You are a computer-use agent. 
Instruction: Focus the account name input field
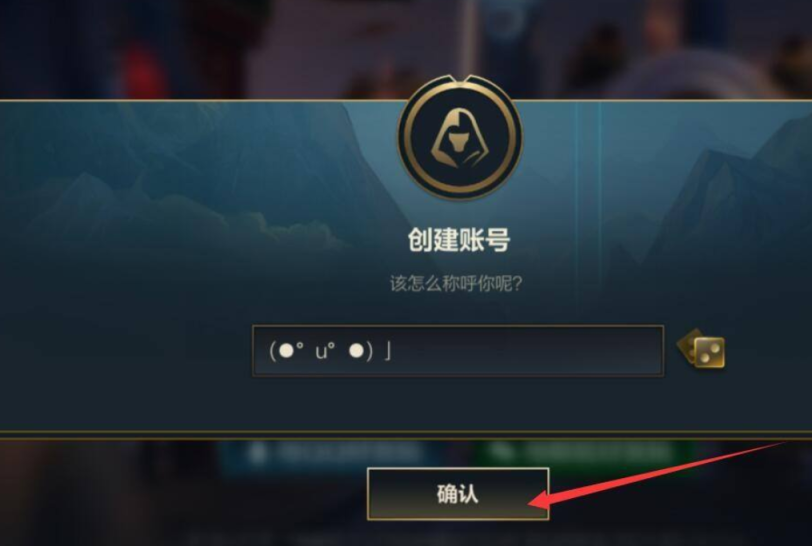point(458,351)
